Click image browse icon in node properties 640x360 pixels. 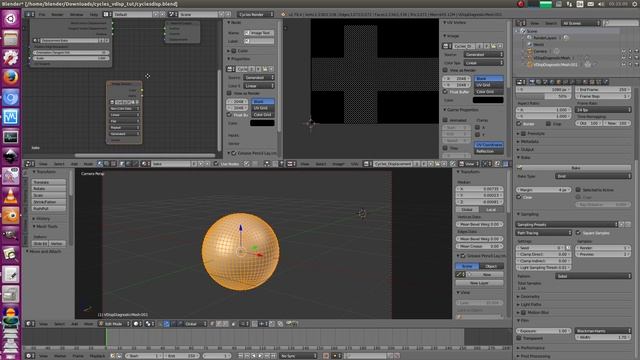click(231, 69)
